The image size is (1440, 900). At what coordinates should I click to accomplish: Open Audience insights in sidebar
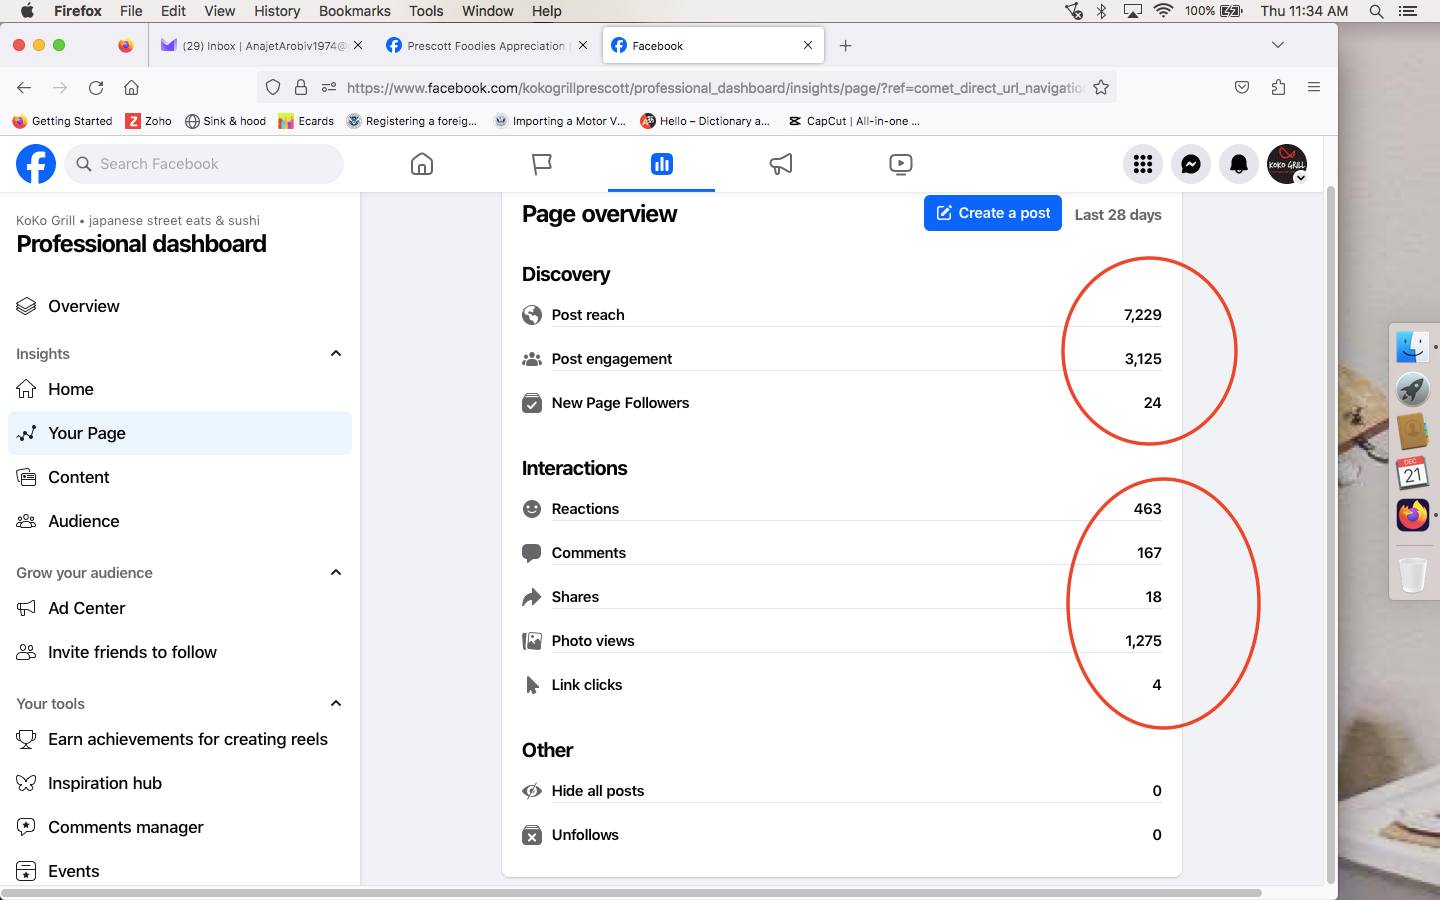coord(180,521)
